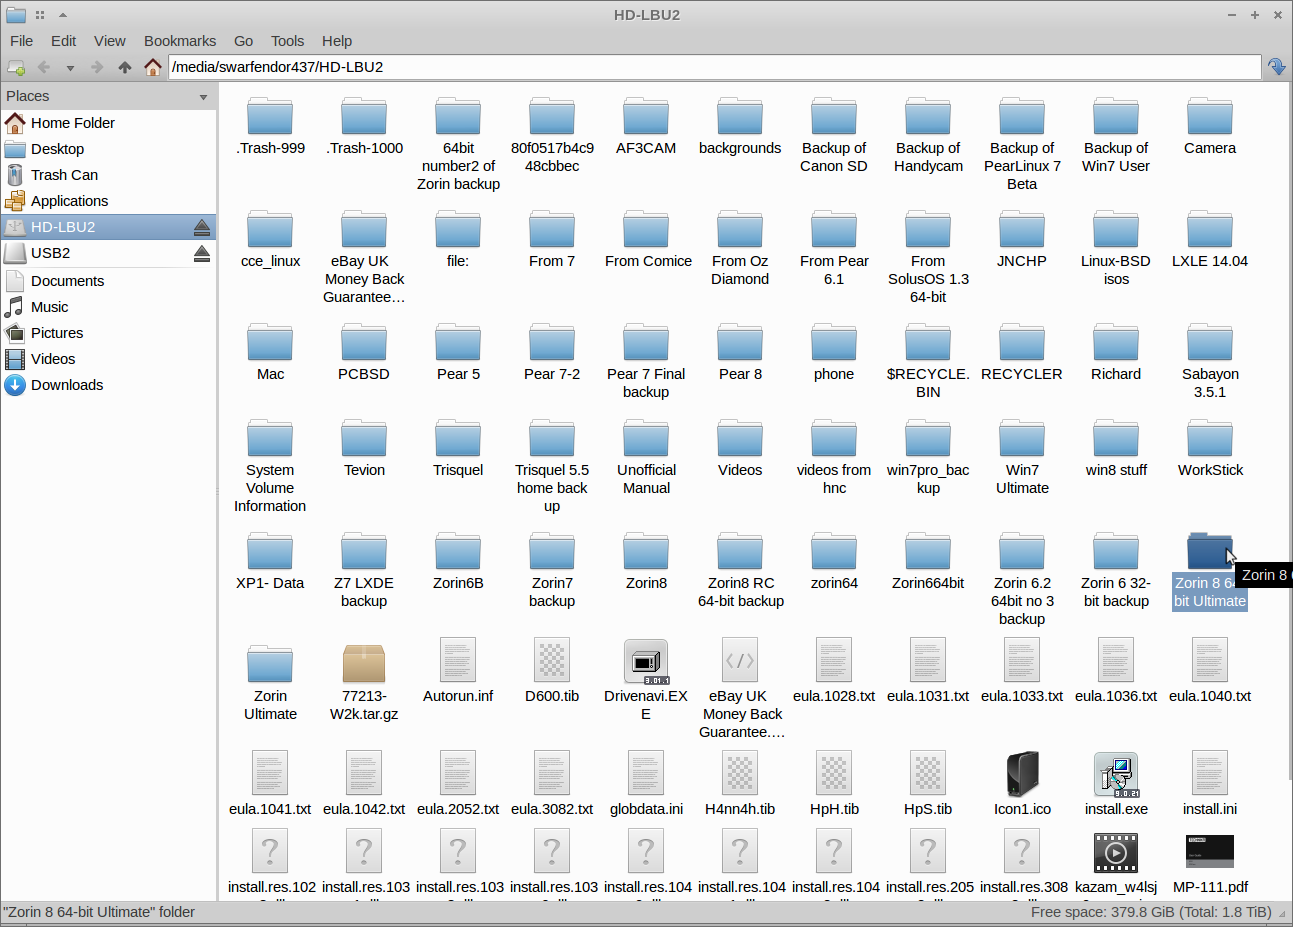Select the install.exe file icon
Screen dimensions: 1293x927
(1116, 775)
